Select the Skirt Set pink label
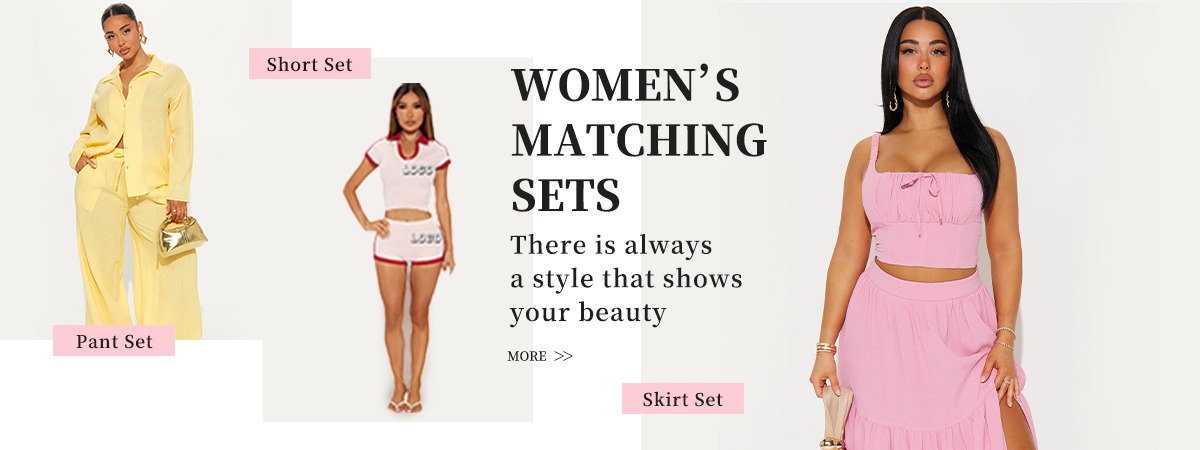 click(683, 399)
